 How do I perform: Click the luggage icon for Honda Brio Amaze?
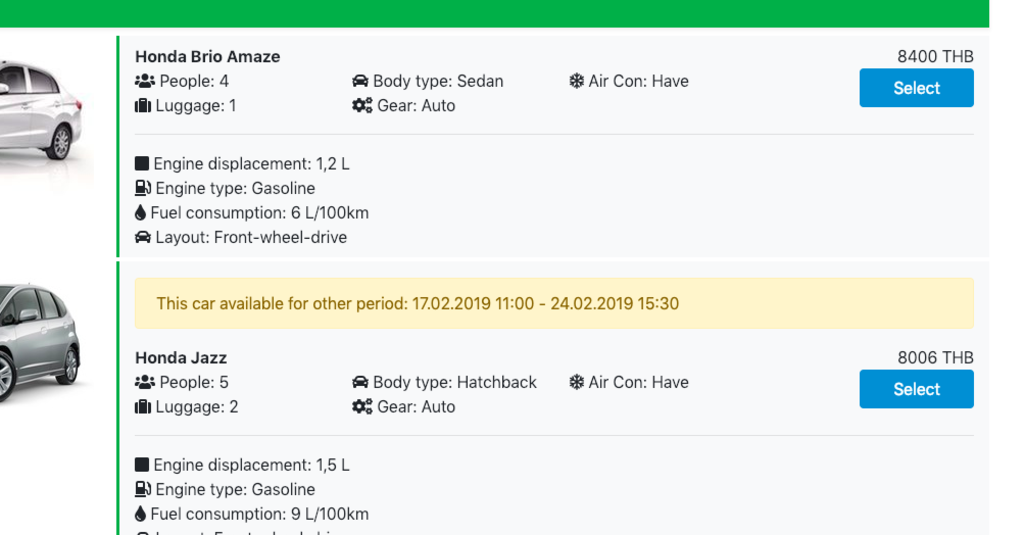(x=142, y=105)
